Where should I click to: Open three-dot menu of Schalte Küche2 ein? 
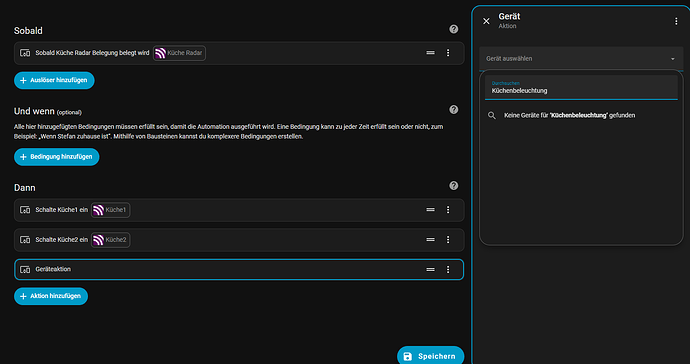pyautogui.click(x=448, y=240)
